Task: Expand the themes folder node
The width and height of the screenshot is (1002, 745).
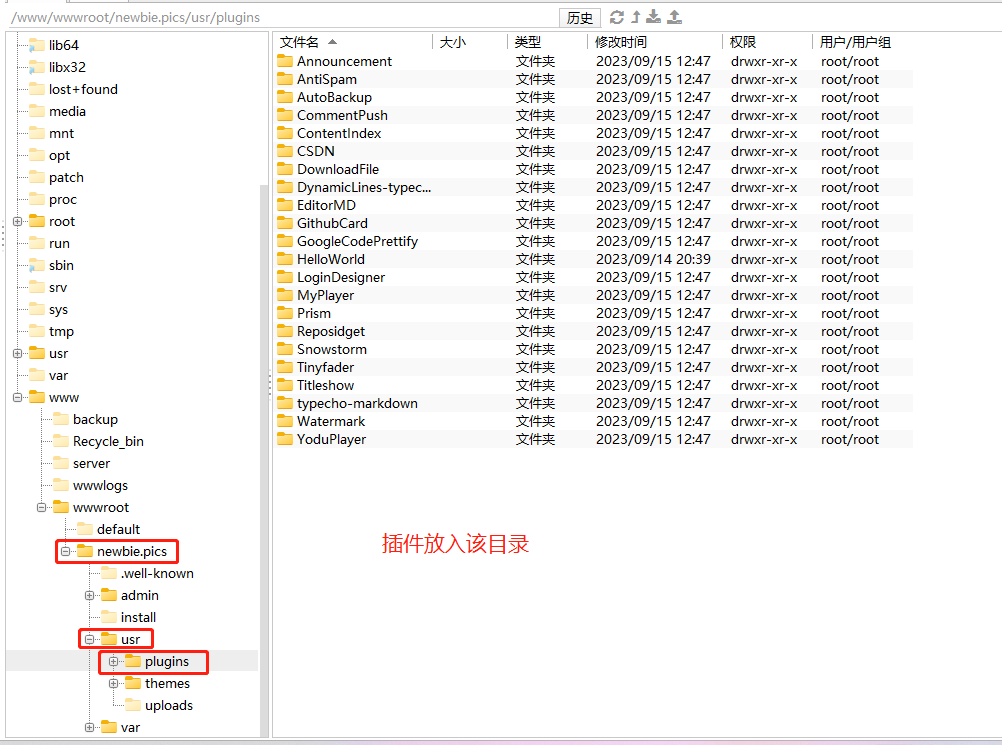Action: [x=113, y=684]
